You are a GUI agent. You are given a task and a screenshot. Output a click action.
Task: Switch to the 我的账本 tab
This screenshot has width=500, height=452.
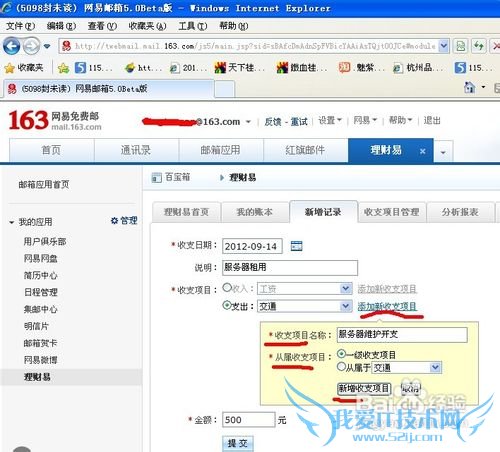pyautogui.click(x=255, y=212)
